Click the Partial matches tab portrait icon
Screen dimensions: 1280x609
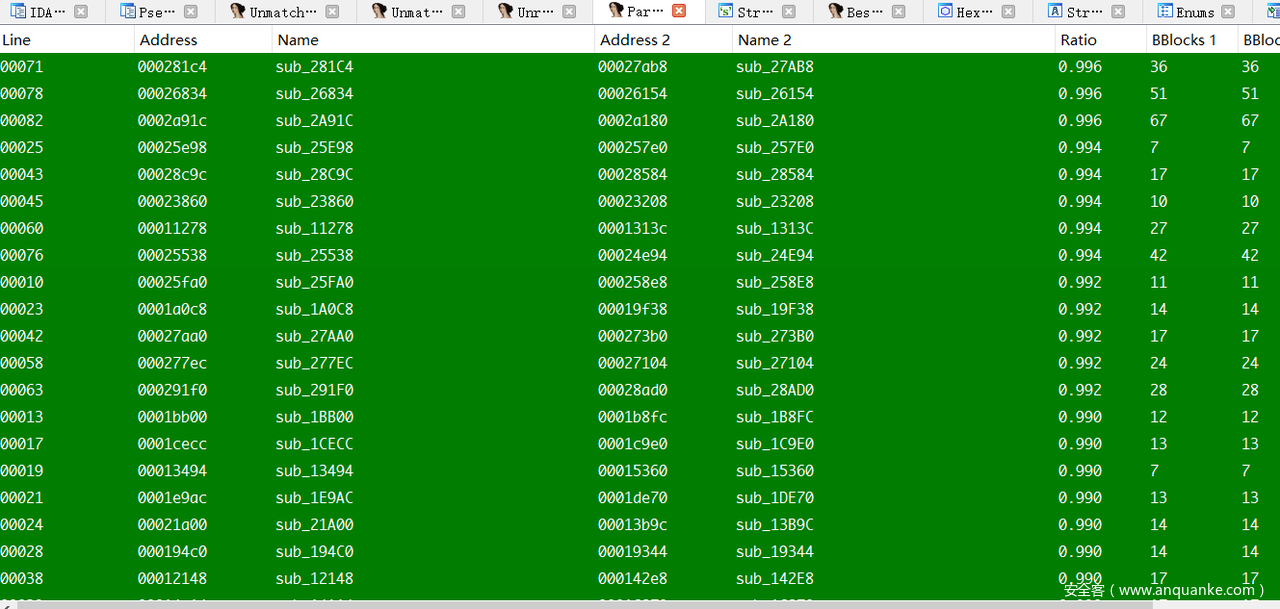pos(616,12)
